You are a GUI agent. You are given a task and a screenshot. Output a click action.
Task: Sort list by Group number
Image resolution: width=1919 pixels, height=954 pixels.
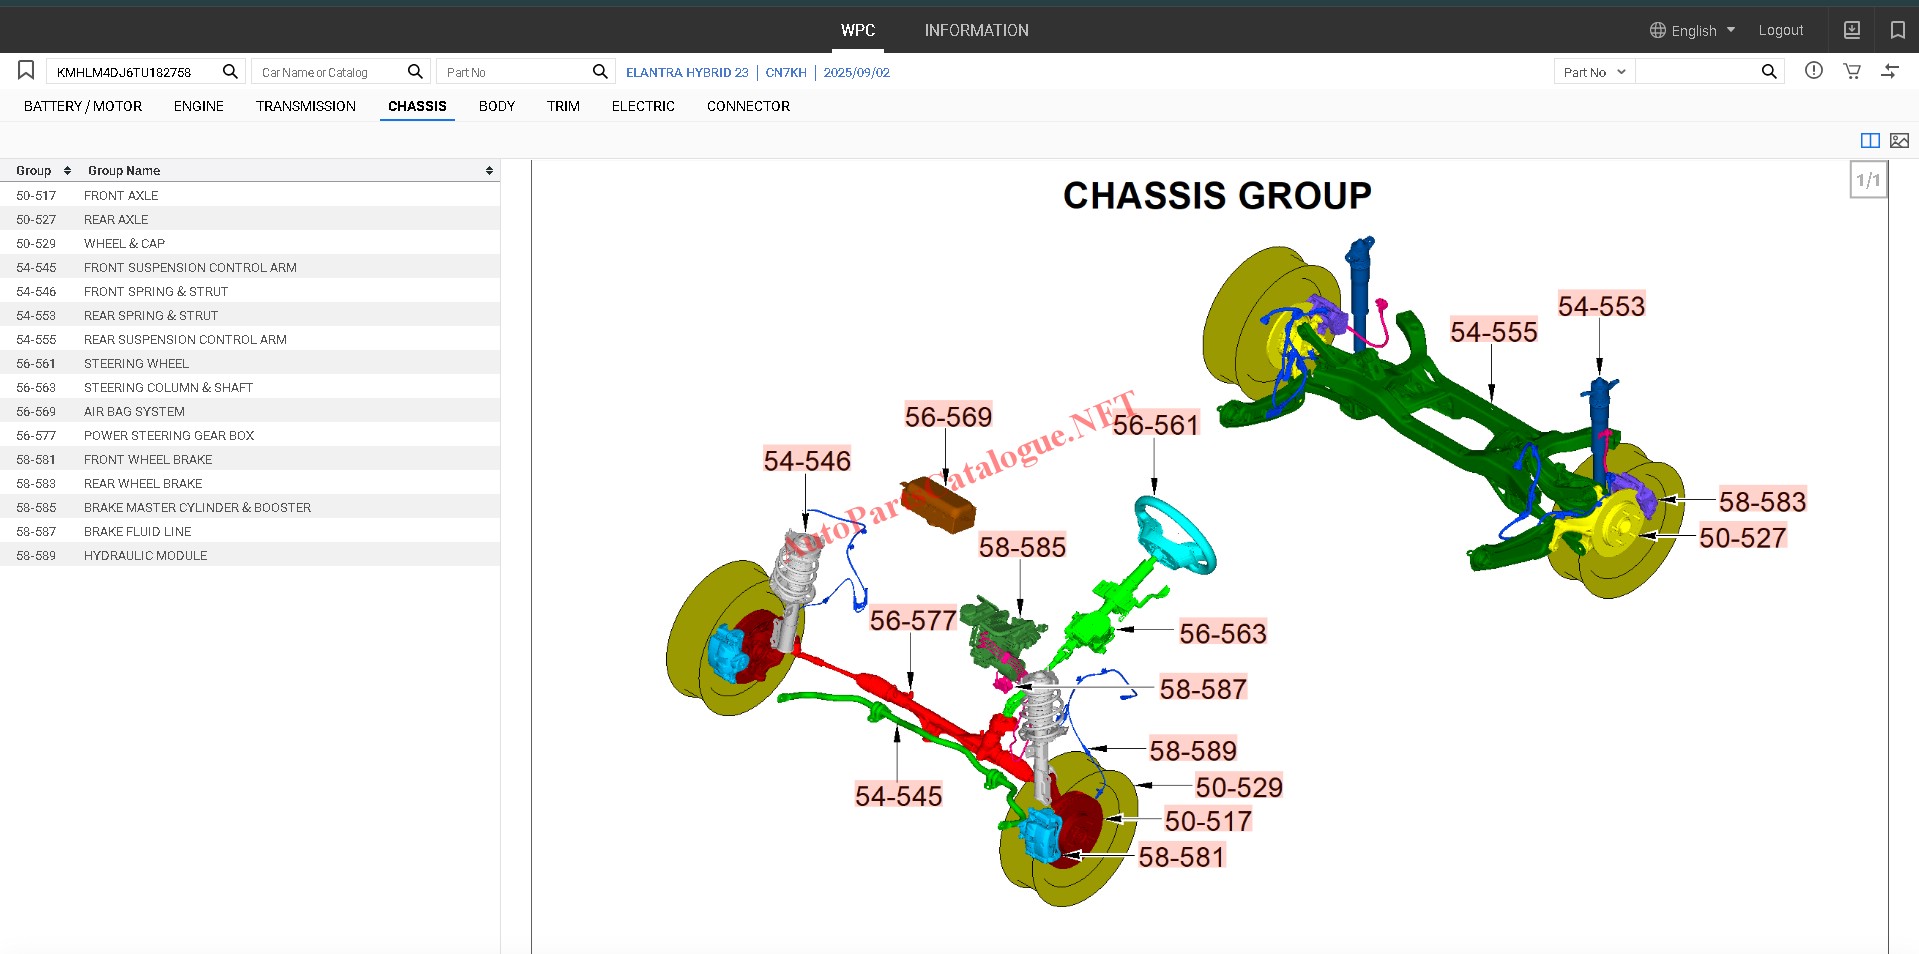[x=67, y=171]
